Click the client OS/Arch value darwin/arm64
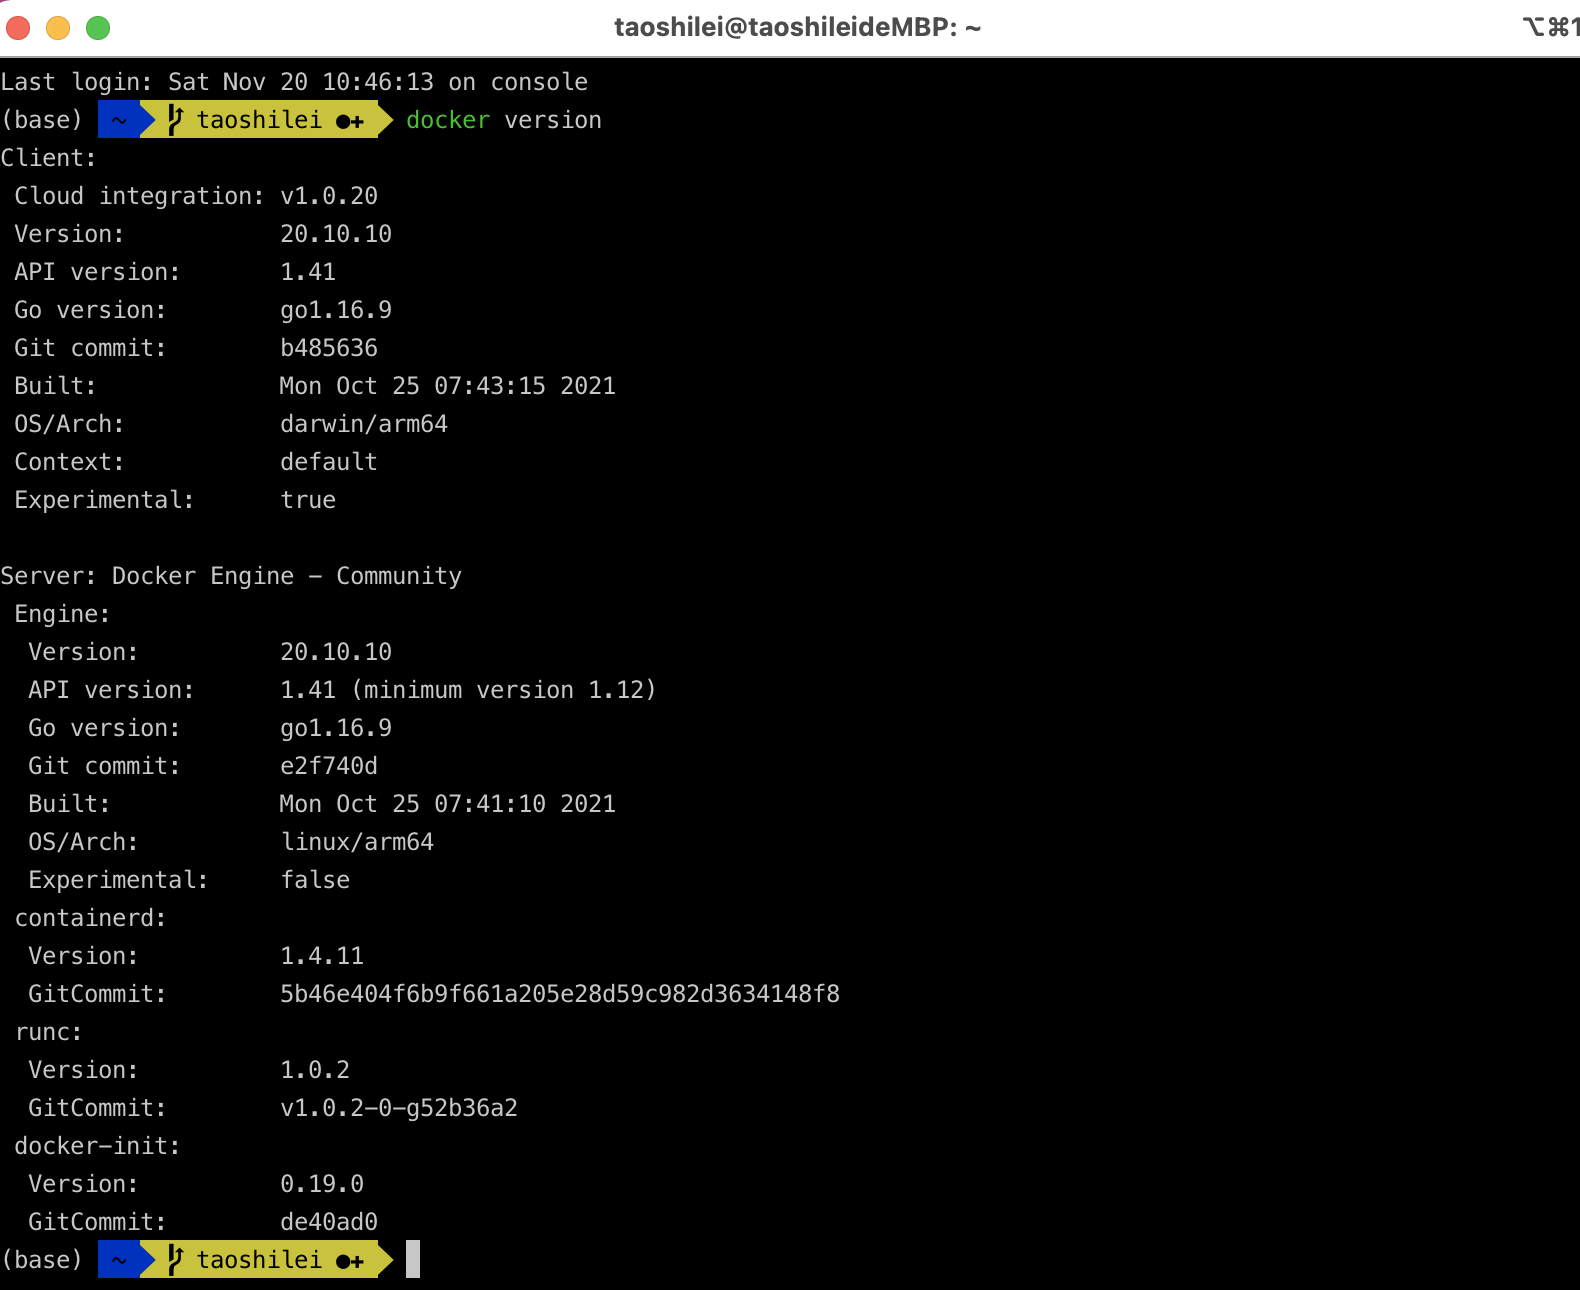Viewport: 1580px width, 1290px height. click(x=364, y=424)
